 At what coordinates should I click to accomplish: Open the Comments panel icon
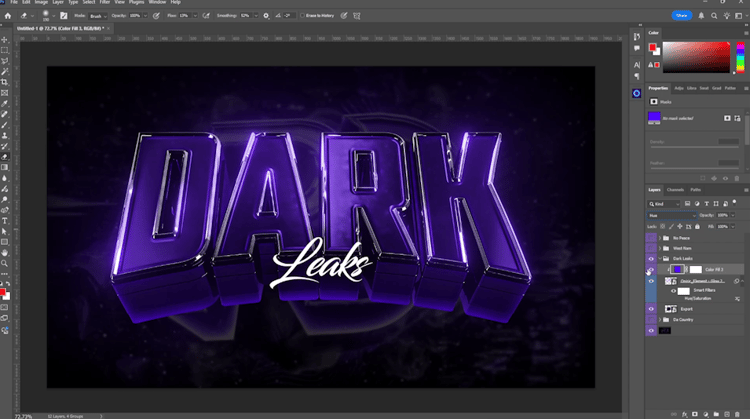tap(637, 48)
